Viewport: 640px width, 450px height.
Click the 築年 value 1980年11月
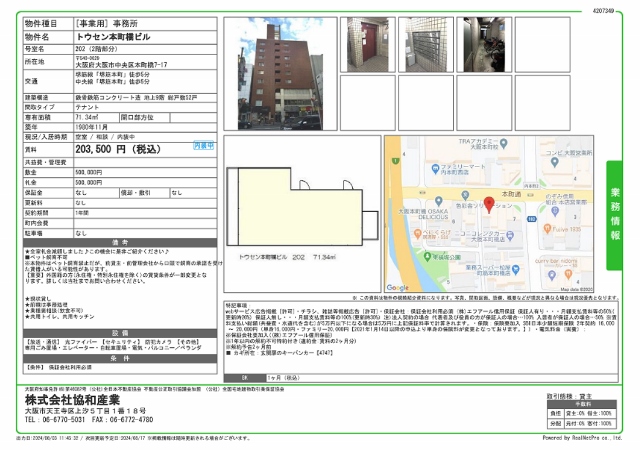[x=91, y=127]
